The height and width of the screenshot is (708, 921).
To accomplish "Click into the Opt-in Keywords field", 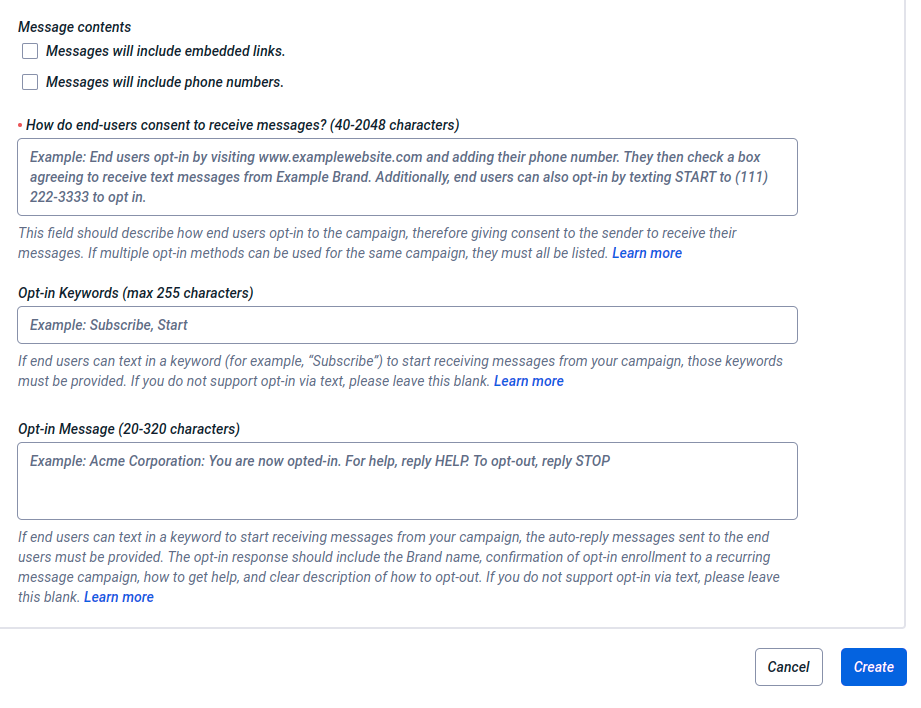I will 407,325.
